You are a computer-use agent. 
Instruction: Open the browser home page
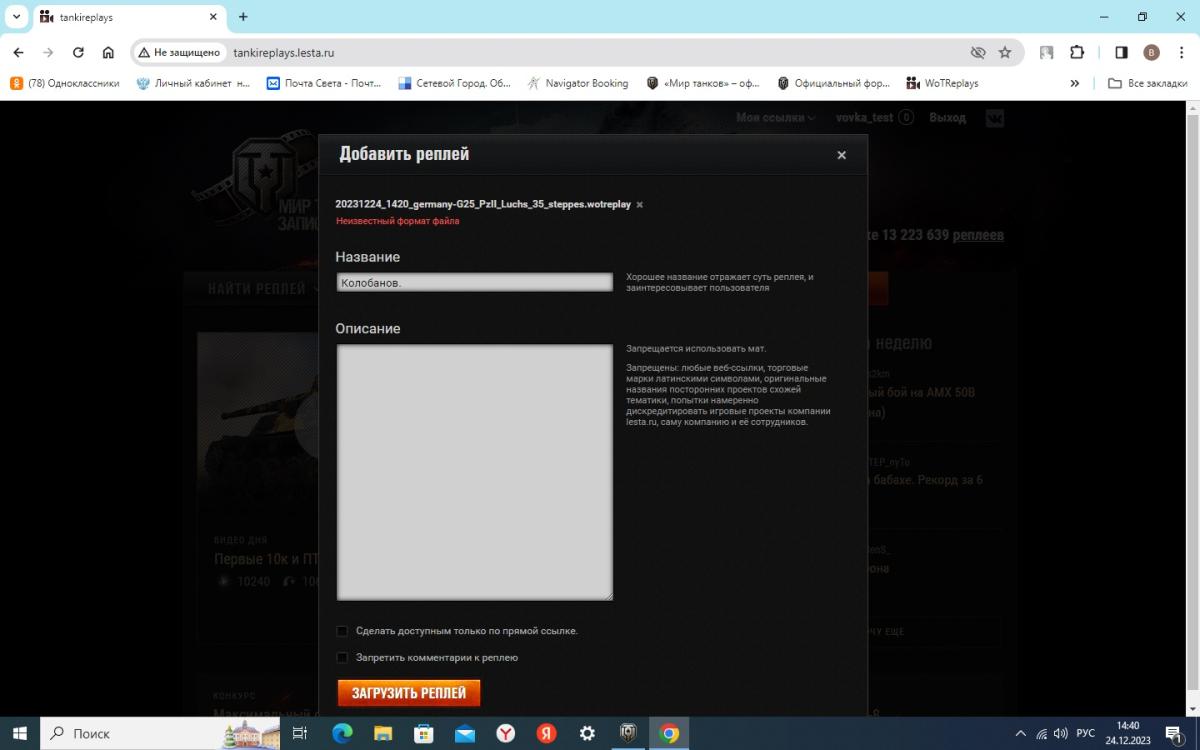[108, 52]
